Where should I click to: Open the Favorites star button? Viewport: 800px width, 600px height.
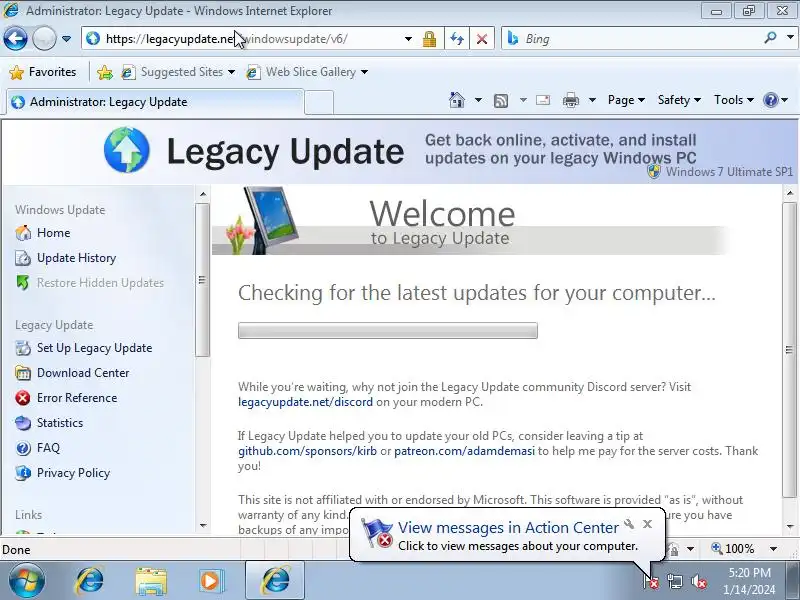click(x=43, y=72)
